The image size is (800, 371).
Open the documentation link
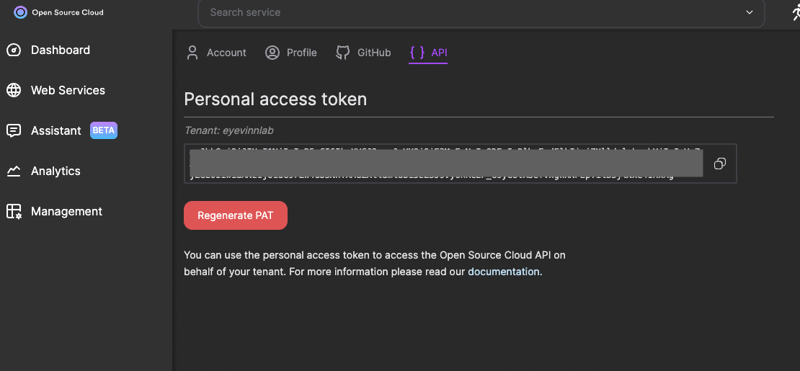(504, 272)
